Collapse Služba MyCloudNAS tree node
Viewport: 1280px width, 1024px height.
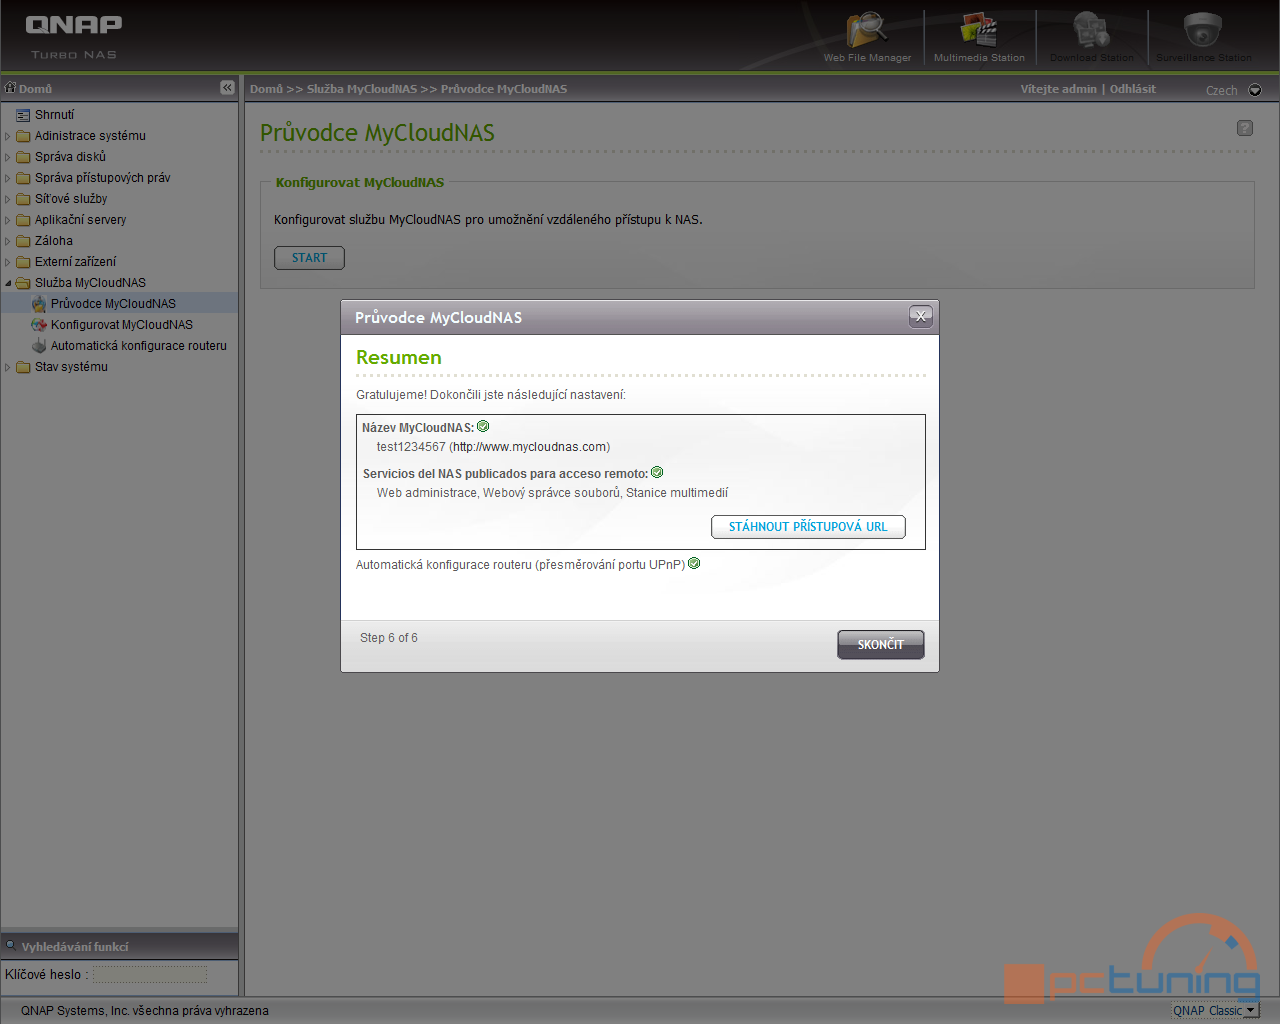click(x=8, y=283)
